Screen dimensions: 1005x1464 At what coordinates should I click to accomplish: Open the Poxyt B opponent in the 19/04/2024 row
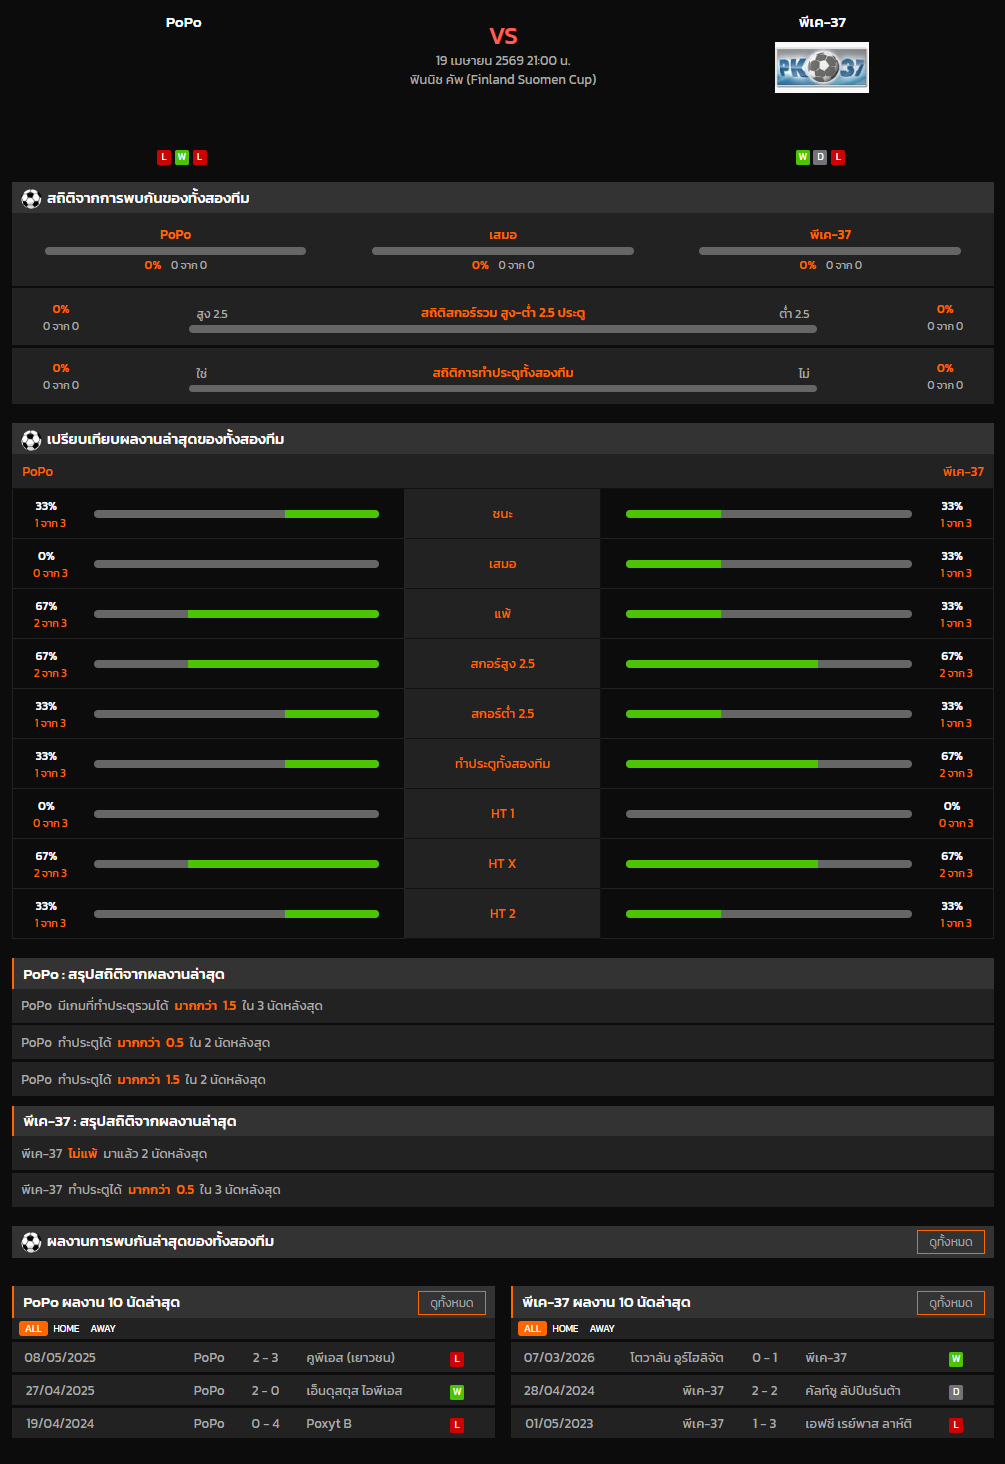tap(329, 1424)
